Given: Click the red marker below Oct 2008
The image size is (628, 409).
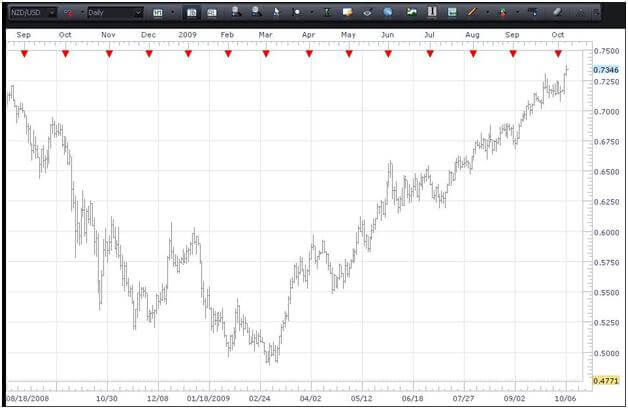Looking at the screenshot, I should (x=65, y=53).
